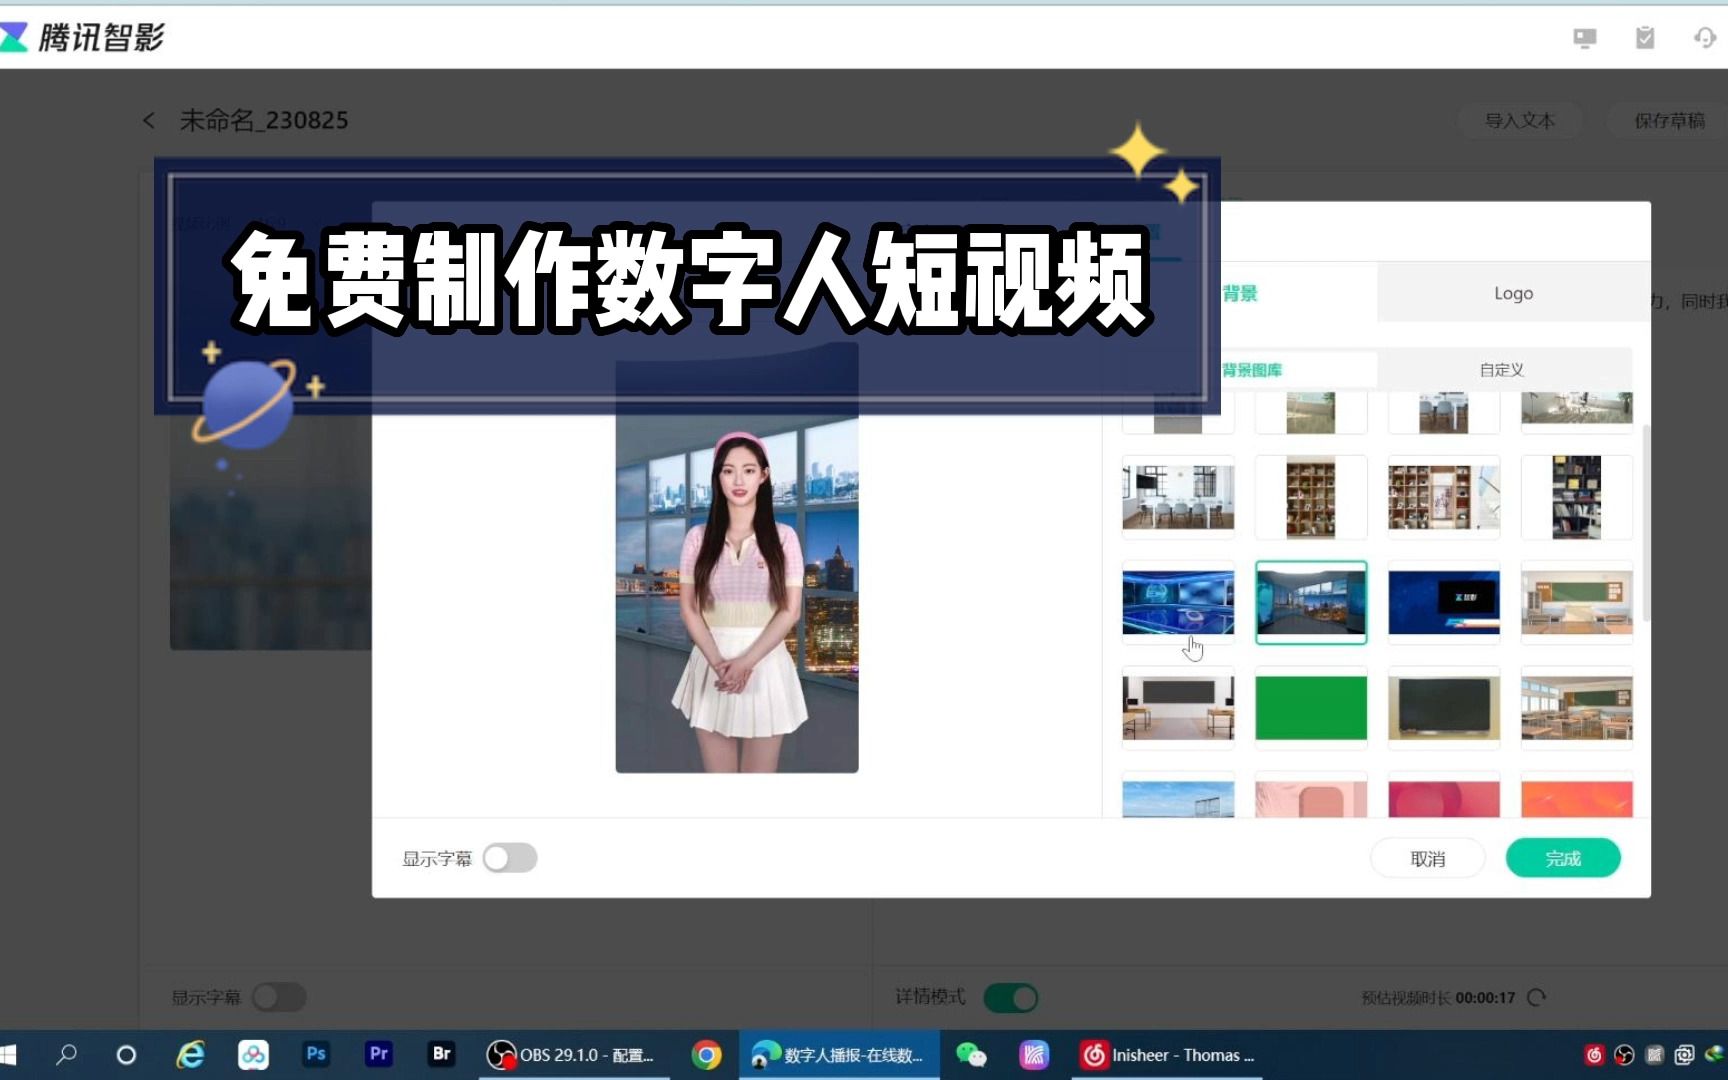Viewport: 1728px width, 1080px height.
Task: Refresh the estimated video duration
Action: [x=1537, y=997]
